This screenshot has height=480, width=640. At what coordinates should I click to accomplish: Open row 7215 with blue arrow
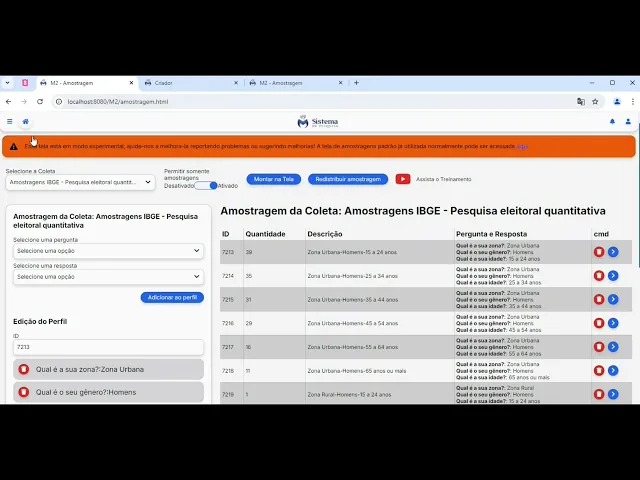pos(613,299)
